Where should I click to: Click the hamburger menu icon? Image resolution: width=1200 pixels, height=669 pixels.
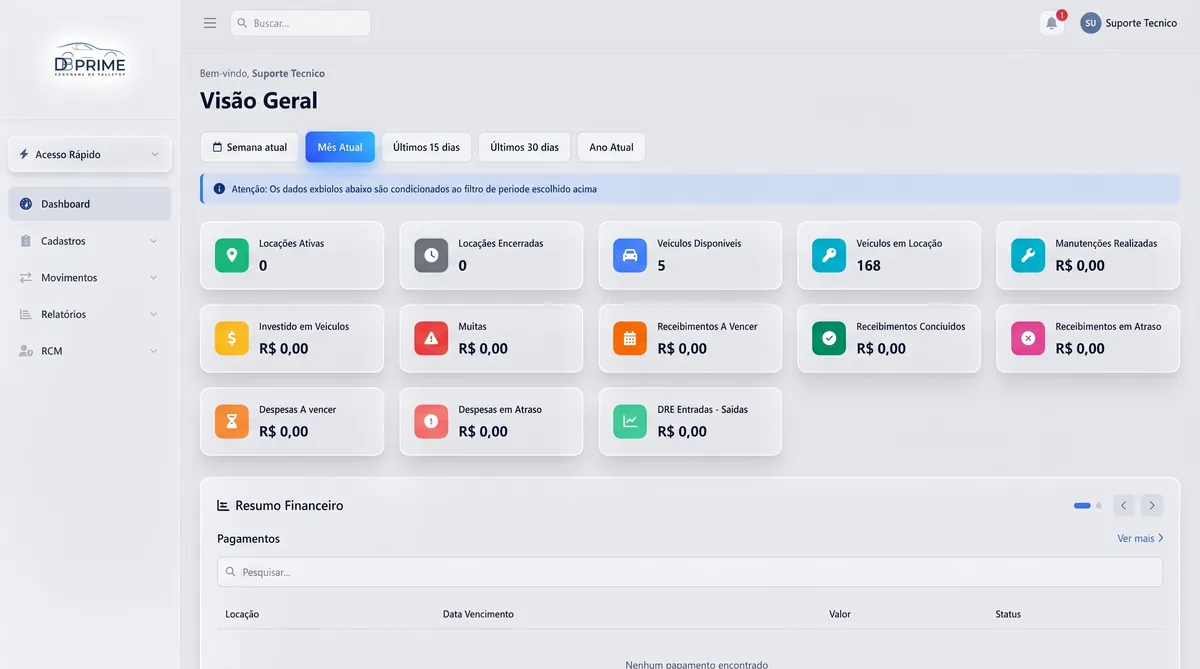[x=210, y=23]
